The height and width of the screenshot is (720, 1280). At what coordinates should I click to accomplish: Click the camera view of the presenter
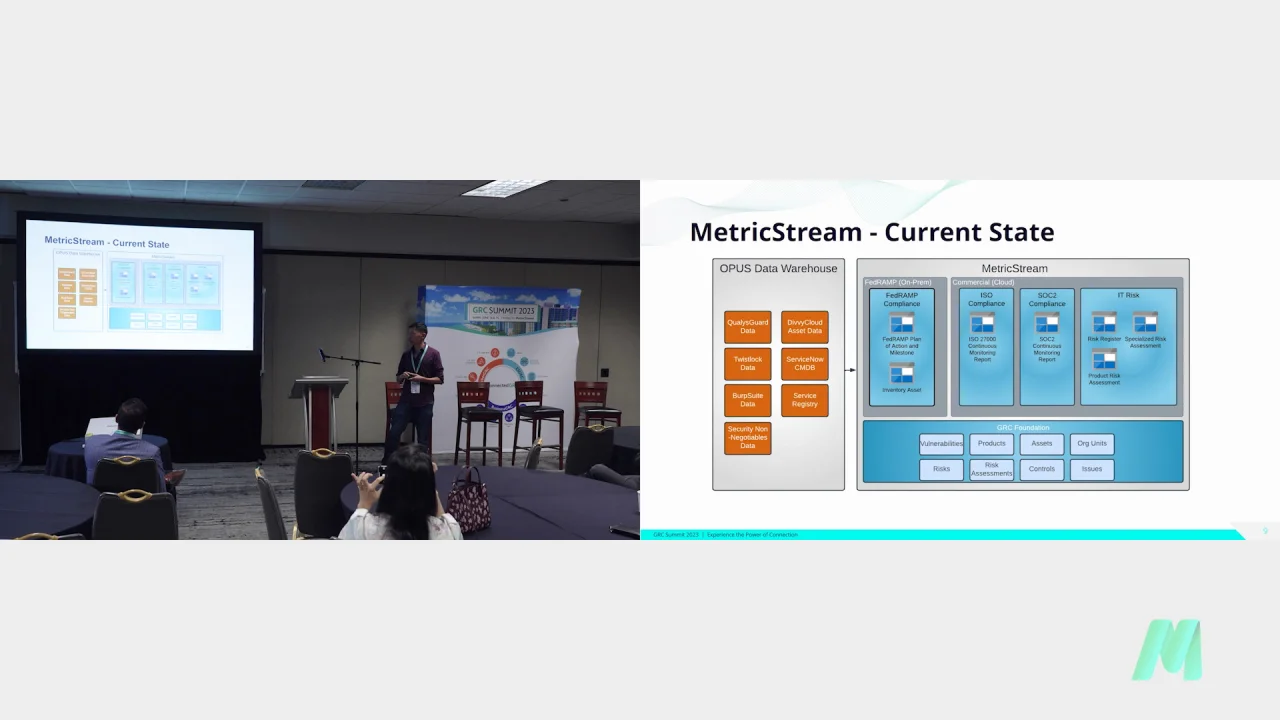click(x=320, y=360)
